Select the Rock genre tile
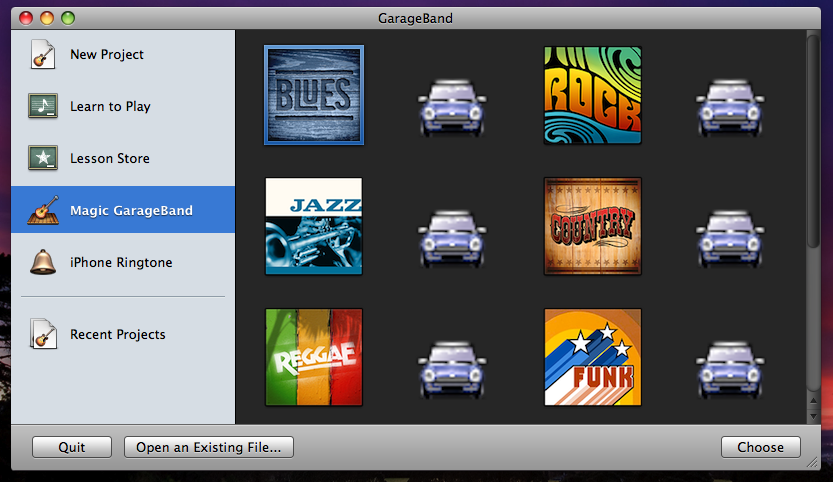Viewport: 833px width, 482px height. (592, 95)
